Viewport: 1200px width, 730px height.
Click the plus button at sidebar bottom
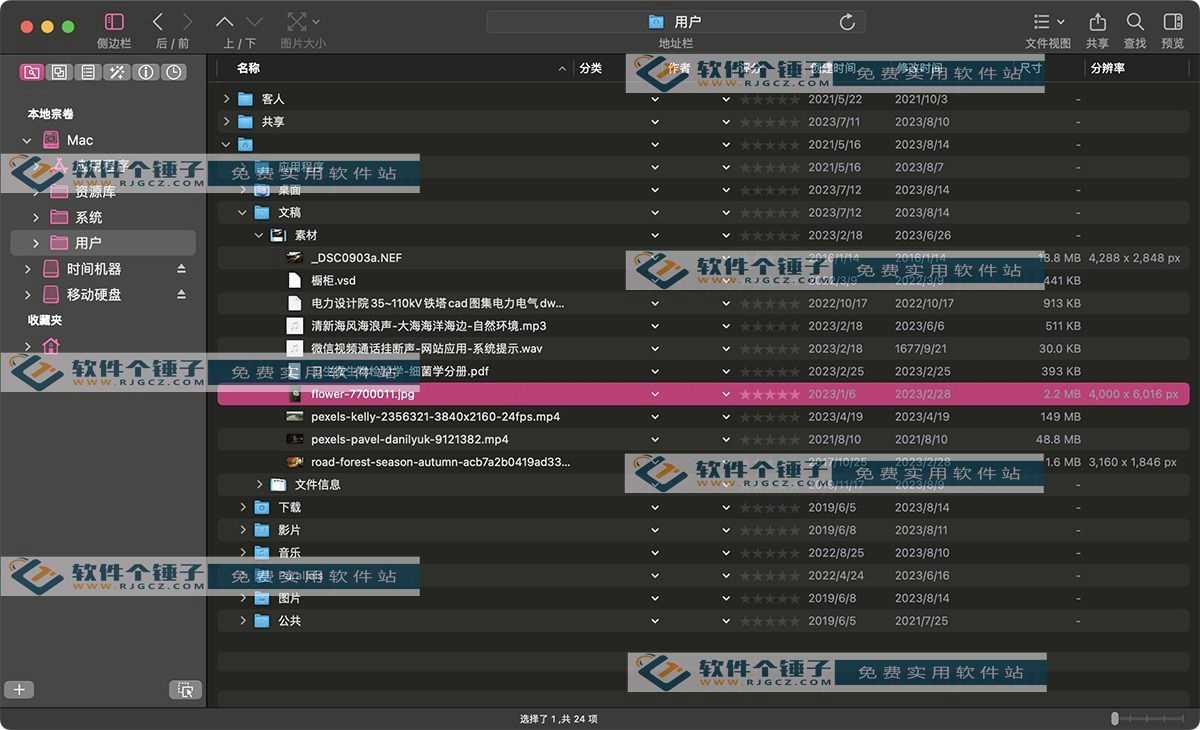click(19, 690)
